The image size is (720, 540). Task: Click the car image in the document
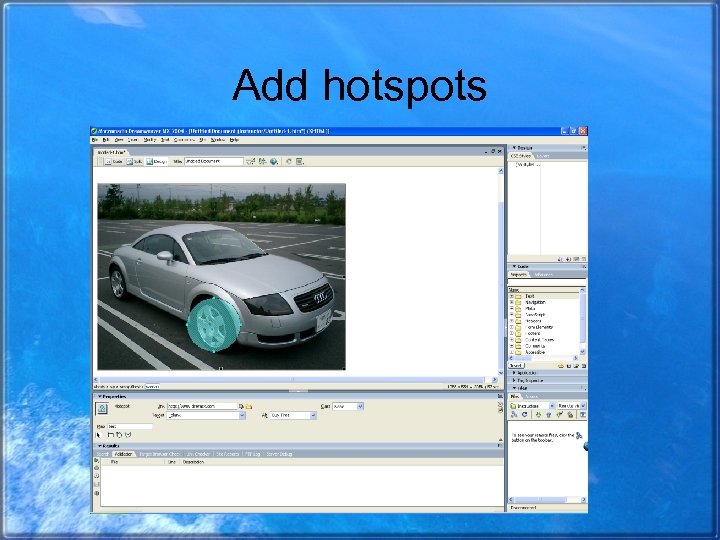221,276
